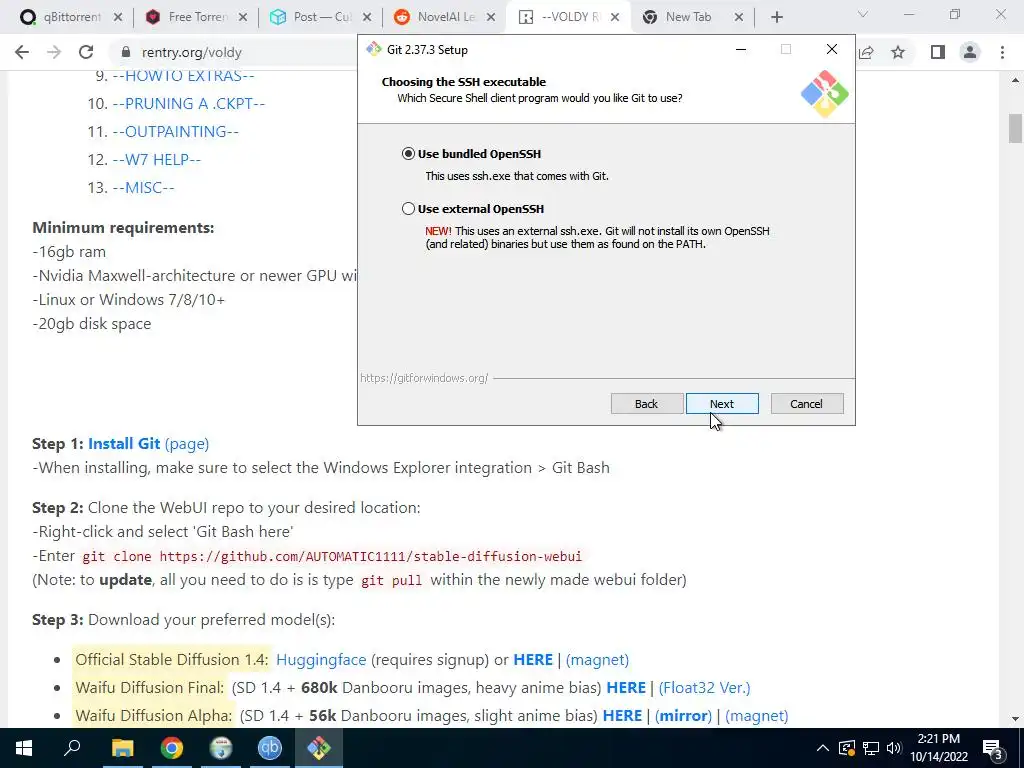
Task: Show hidden system tray icons
Action: click(x=823, y=748)
